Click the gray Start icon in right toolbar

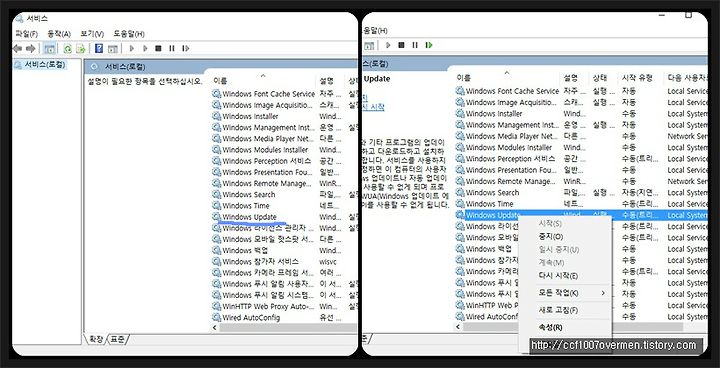tap(388, 45)
